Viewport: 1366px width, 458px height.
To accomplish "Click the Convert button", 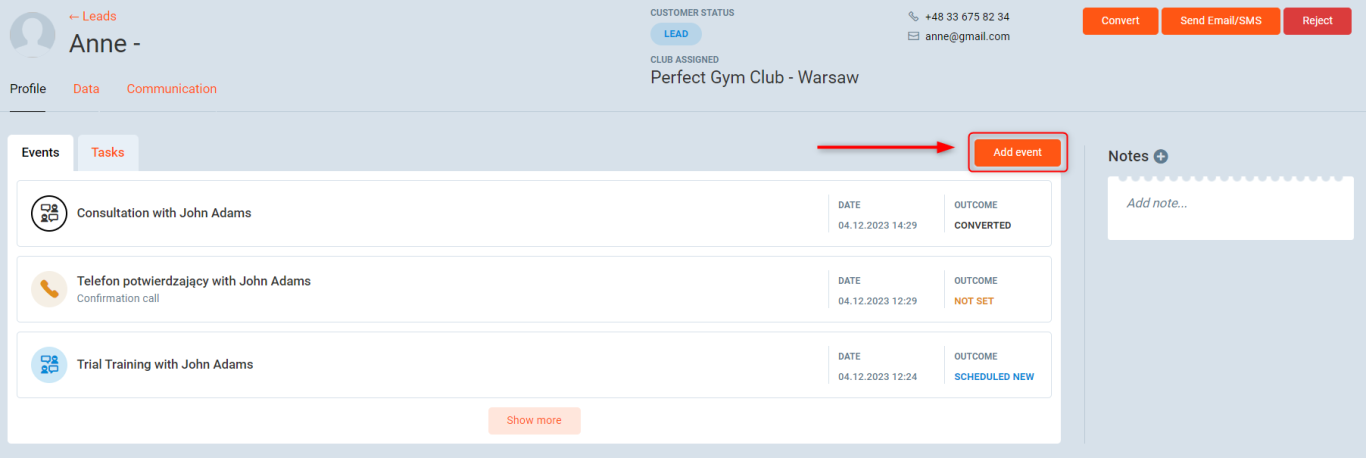I will coord(1120,21).
